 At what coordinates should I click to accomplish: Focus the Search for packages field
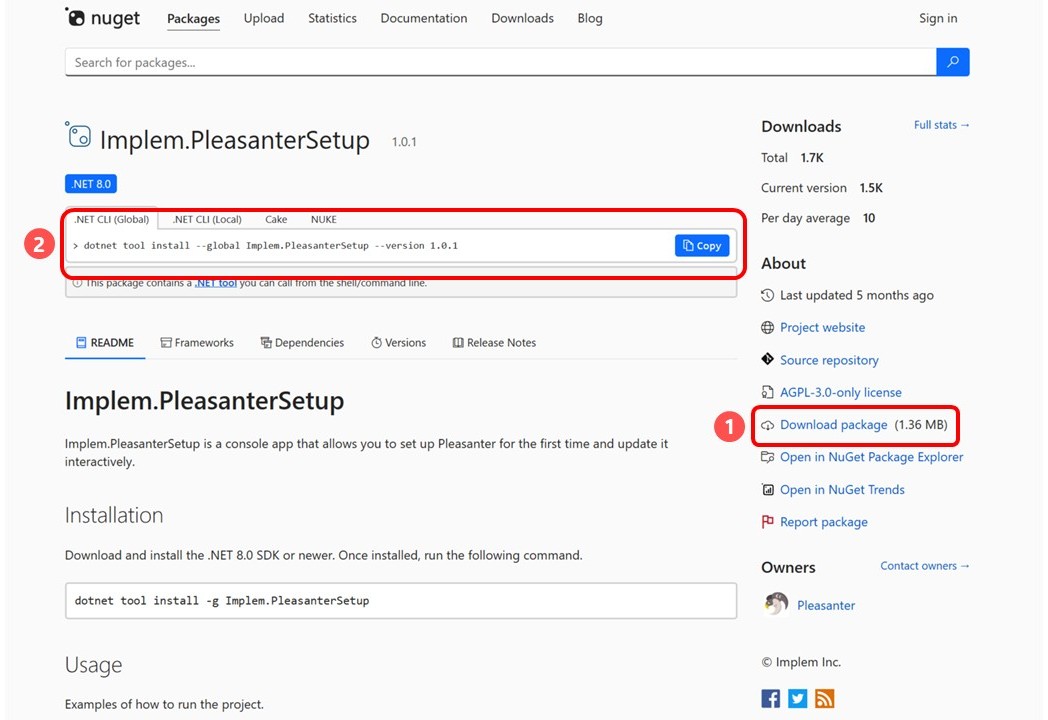(501, 62)
